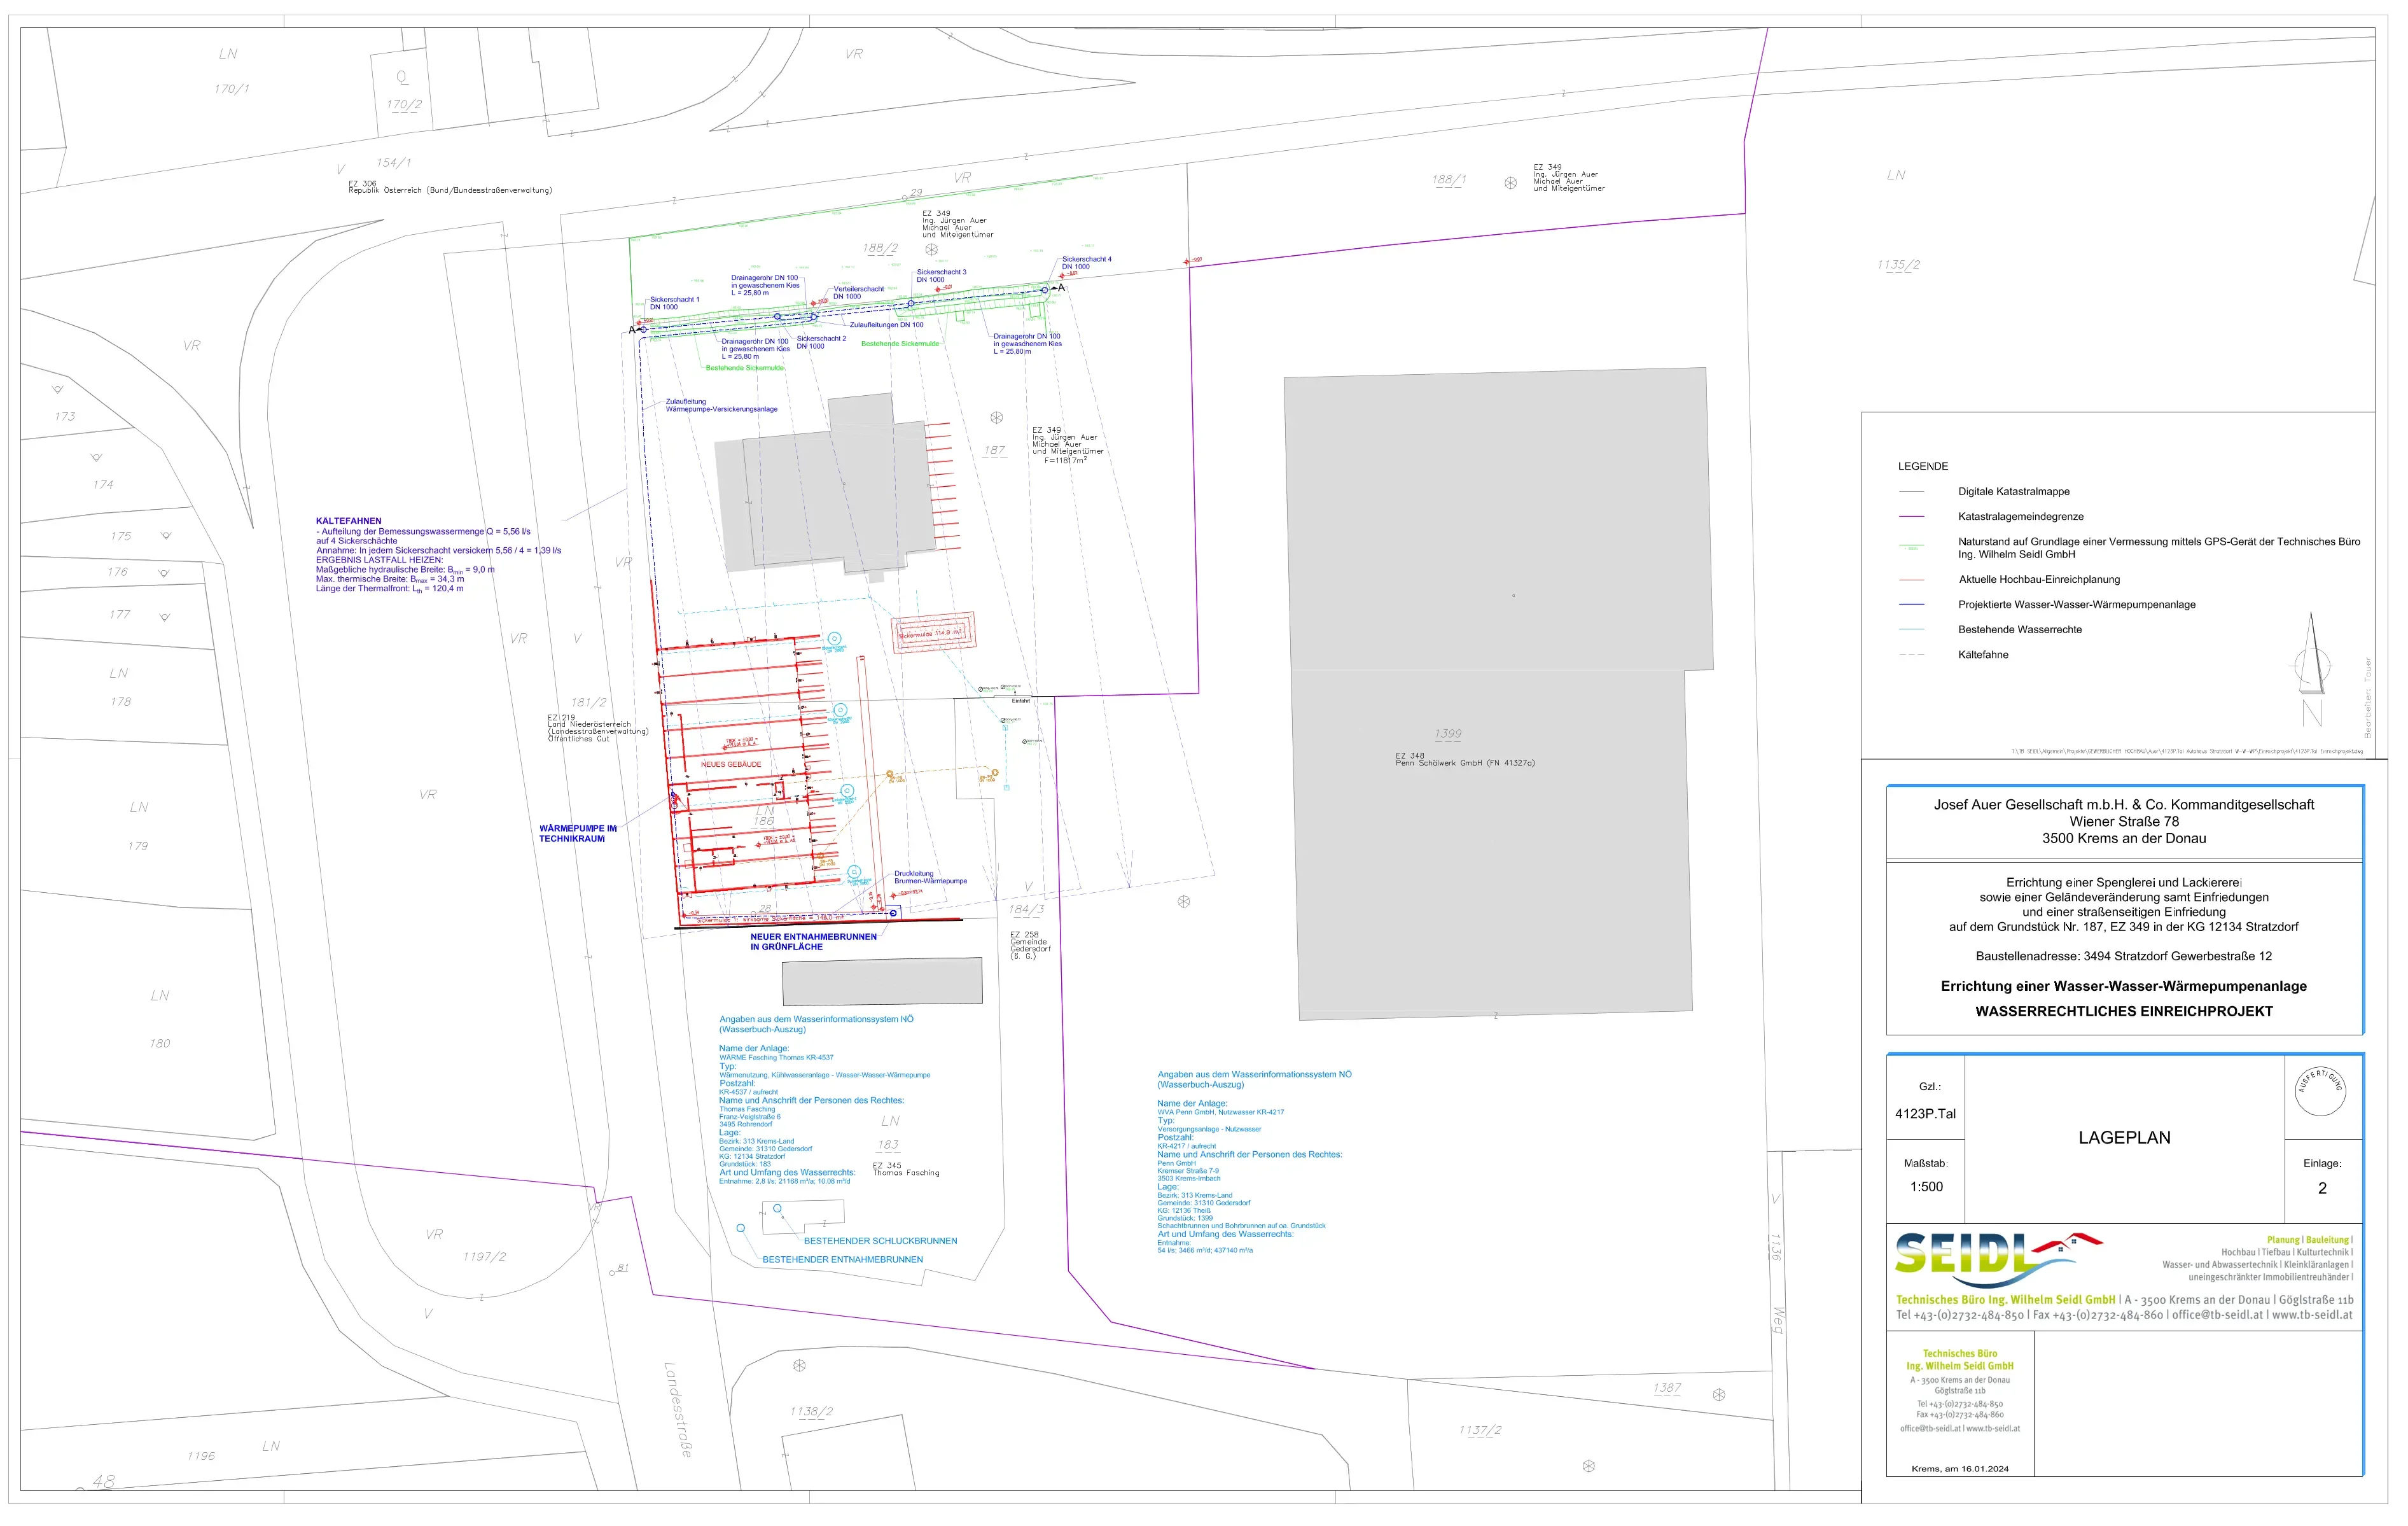Click the Maßstab 1:500 scale value
Screen dimensions: 2408x1526
[x=1926, y=1188]
